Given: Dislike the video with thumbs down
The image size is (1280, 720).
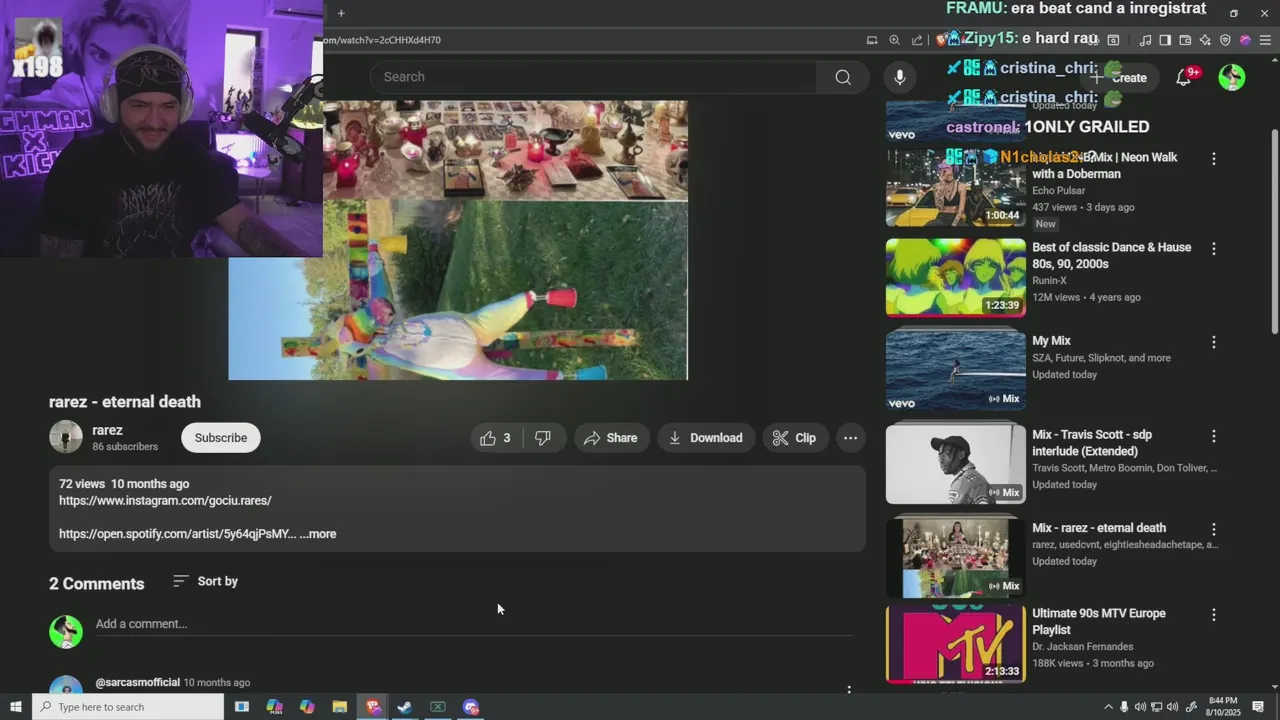Looking at the screenshot, I should pyautogui.click(x=543, y=438).
